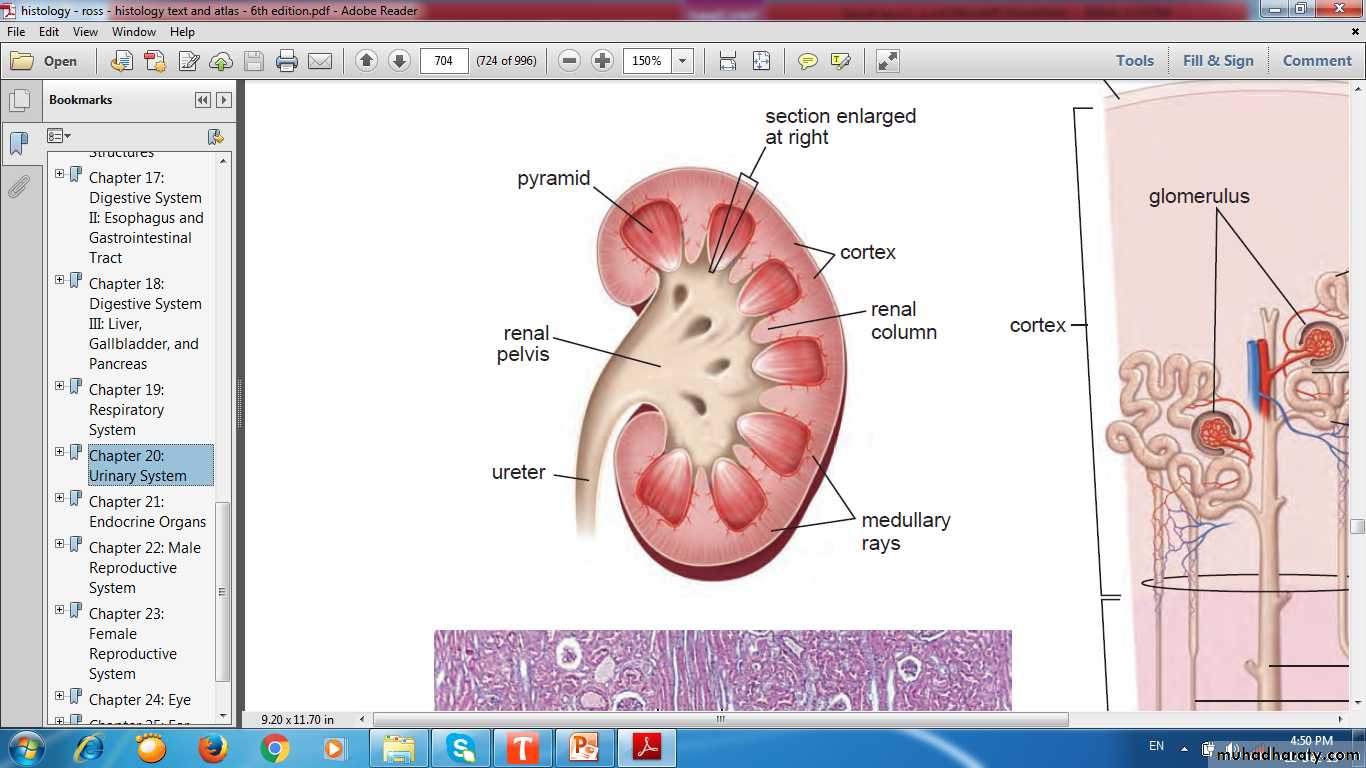Add a sticky note comment

click(807, 61)
